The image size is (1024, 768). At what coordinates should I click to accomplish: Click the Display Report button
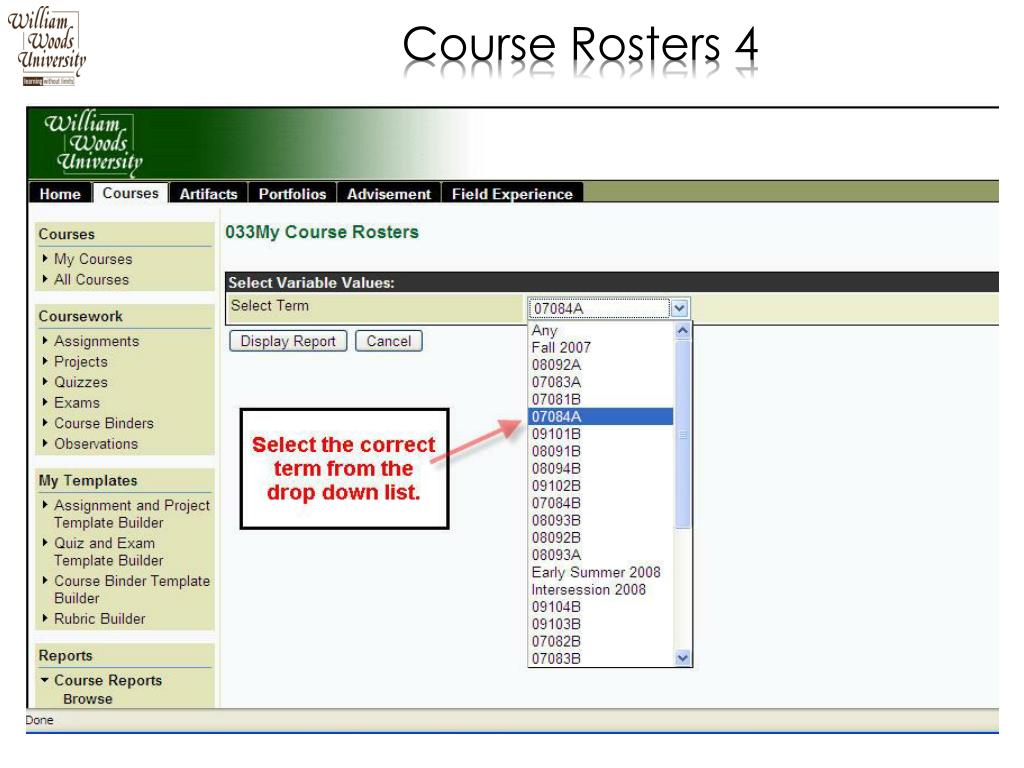[x=288, y=341]
